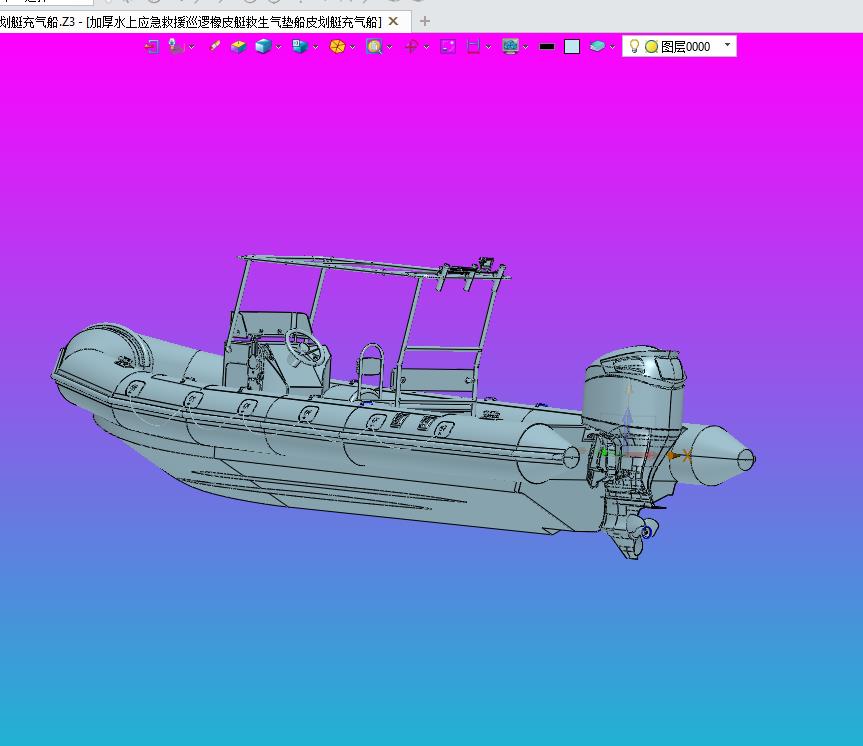
Task: Click the black line color swatch
Action: coord(547,47)
